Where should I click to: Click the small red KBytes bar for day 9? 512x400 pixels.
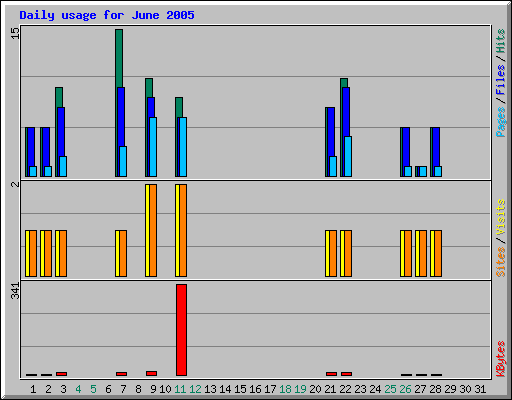151,373
